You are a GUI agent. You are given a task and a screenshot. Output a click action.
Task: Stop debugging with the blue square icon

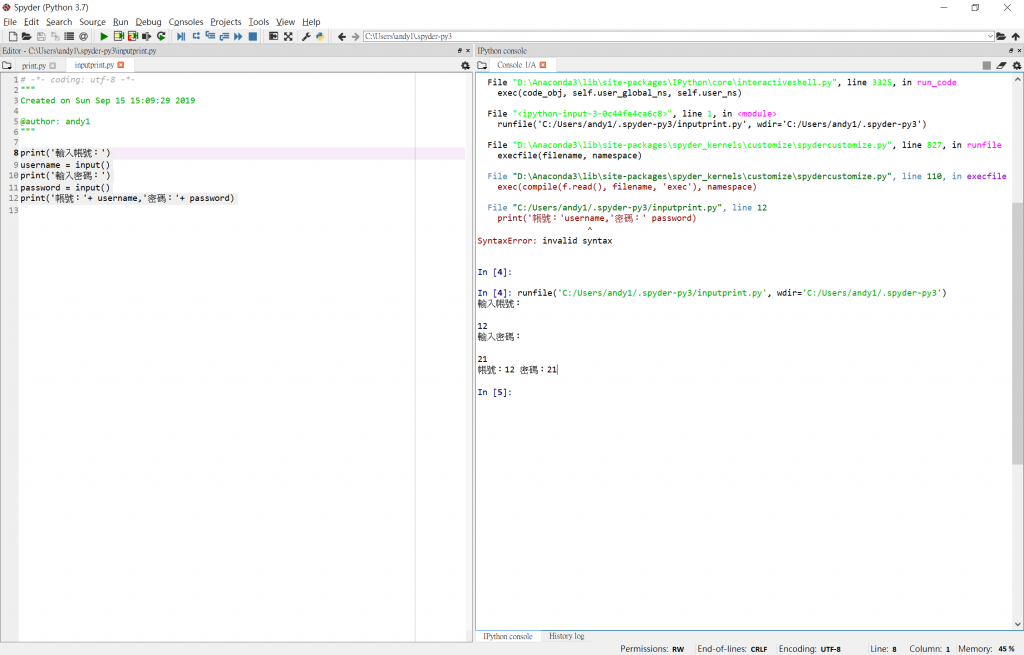(253, 36)
